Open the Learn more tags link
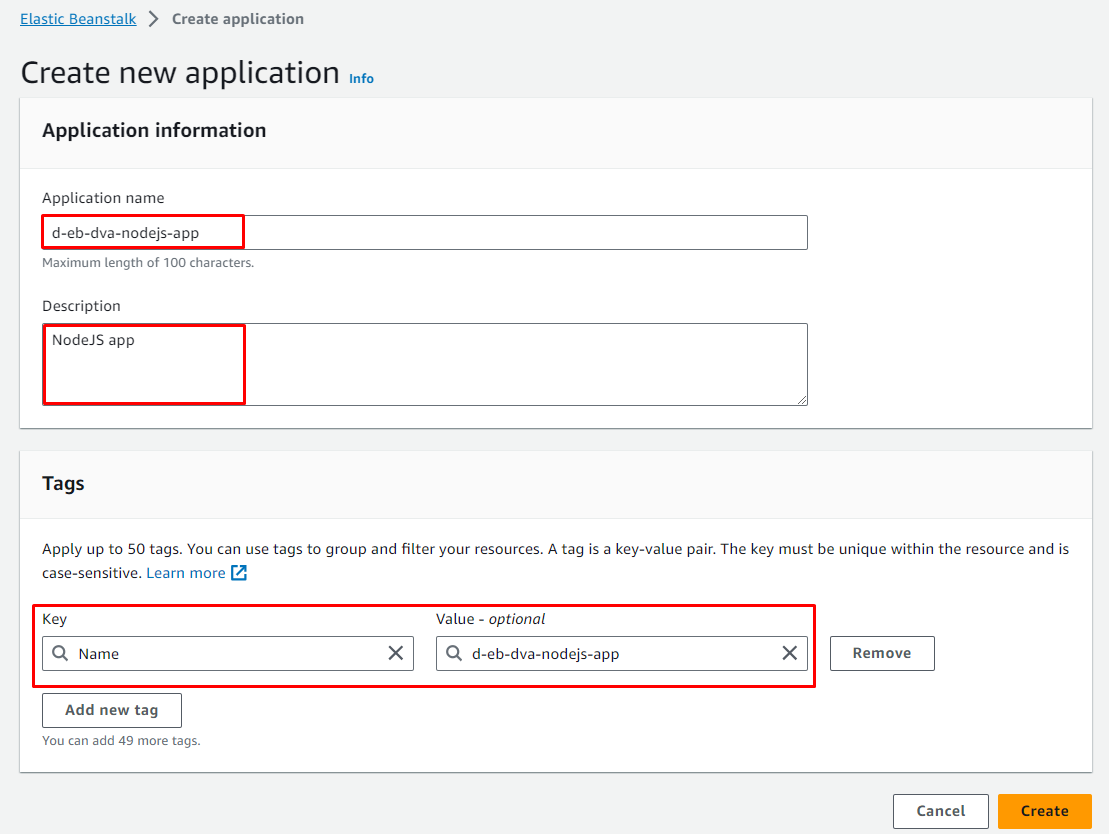This screenshot has width=1109, height=834. pos(186,573)
